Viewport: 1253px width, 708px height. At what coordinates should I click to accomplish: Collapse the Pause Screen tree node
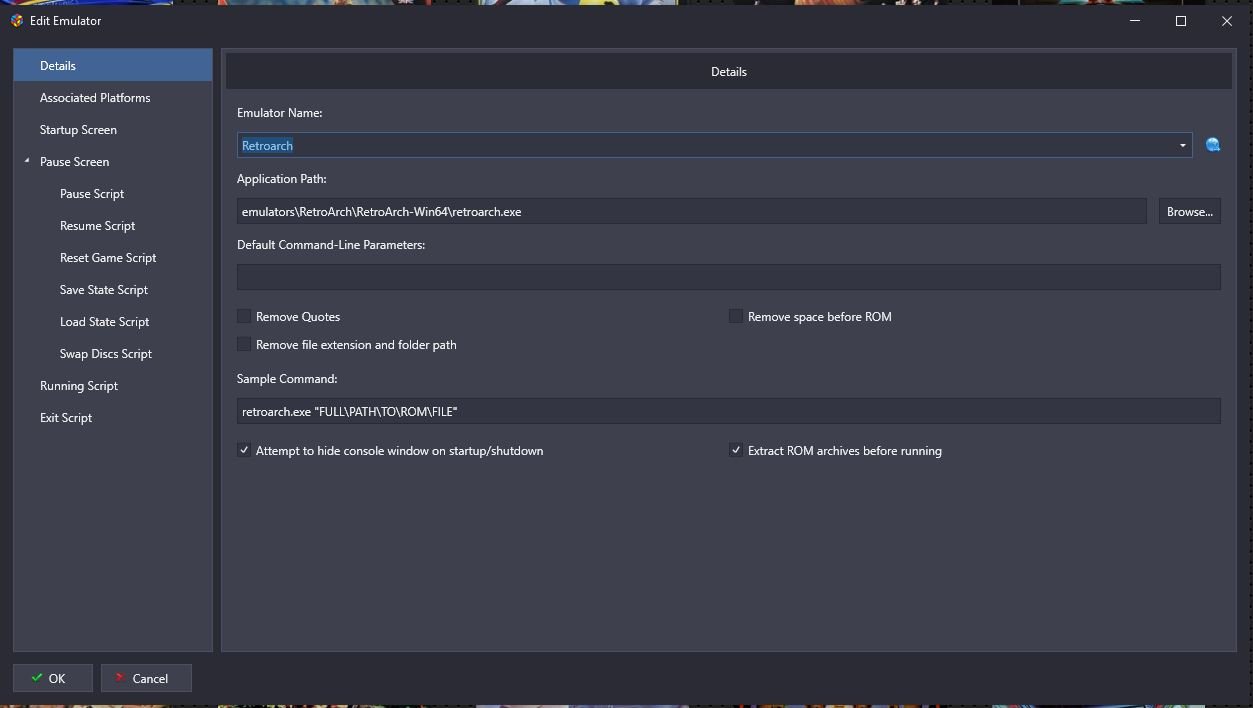coord(27,161)
